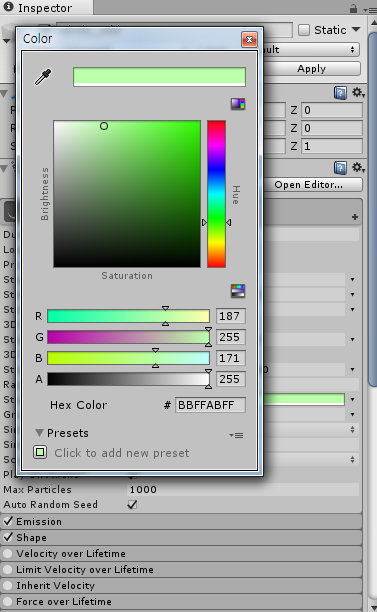Viewport: 377px width, 612px height.
Task: Open the layer dropdown ending in 'ult'
Action: pos(311,50)
